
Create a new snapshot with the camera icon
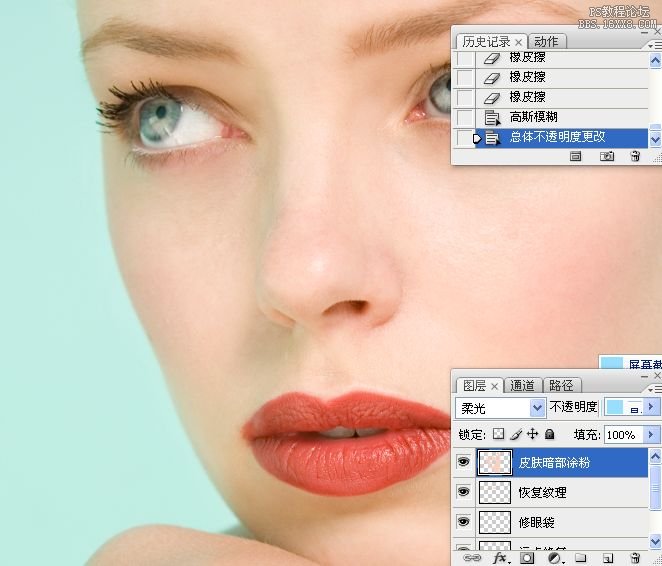pyautogui.click(x=607, y=157)
